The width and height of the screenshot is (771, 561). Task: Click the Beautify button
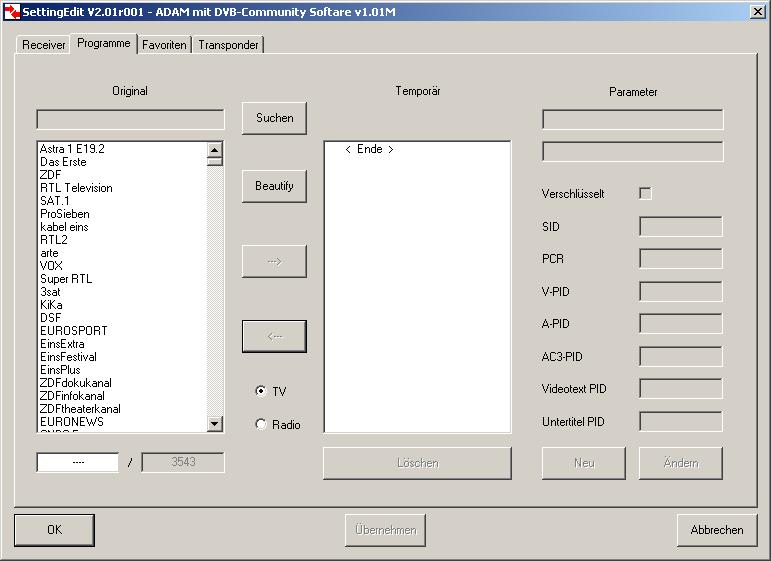point(274,186)
